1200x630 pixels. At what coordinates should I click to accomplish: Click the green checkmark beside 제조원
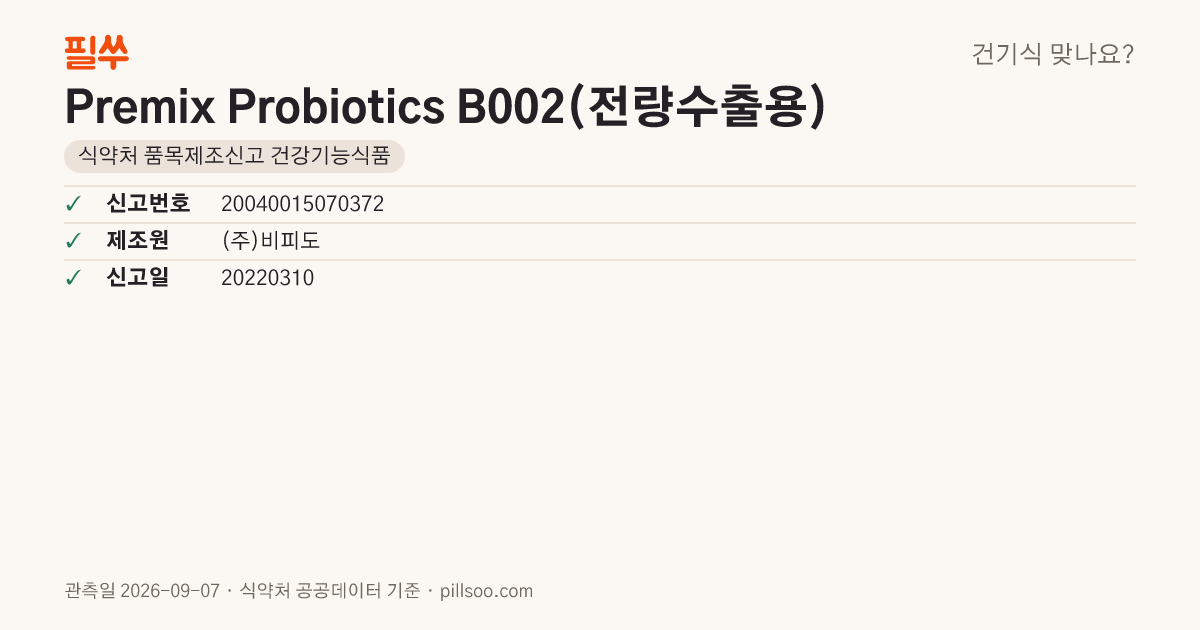[73, 241]
